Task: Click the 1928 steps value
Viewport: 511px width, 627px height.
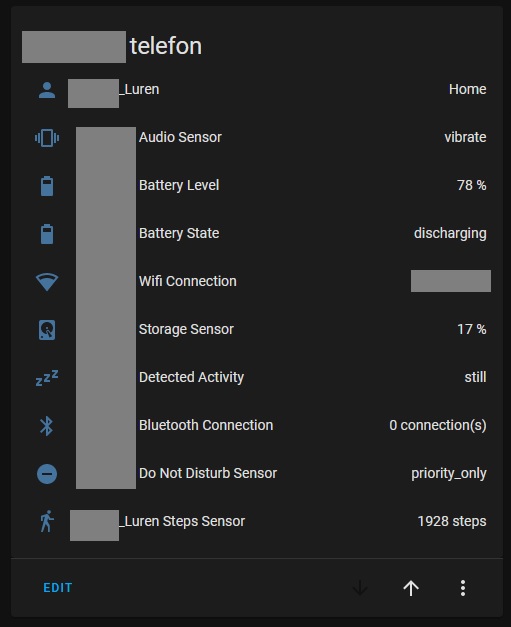Action: coord(452,521)
